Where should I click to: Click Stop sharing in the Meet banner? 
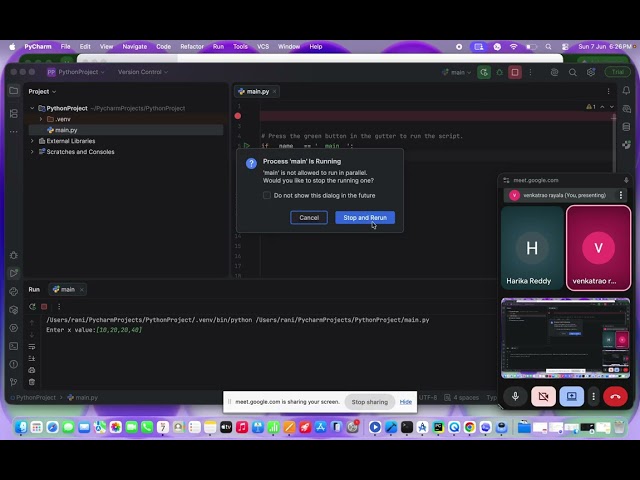pos(369,402)
